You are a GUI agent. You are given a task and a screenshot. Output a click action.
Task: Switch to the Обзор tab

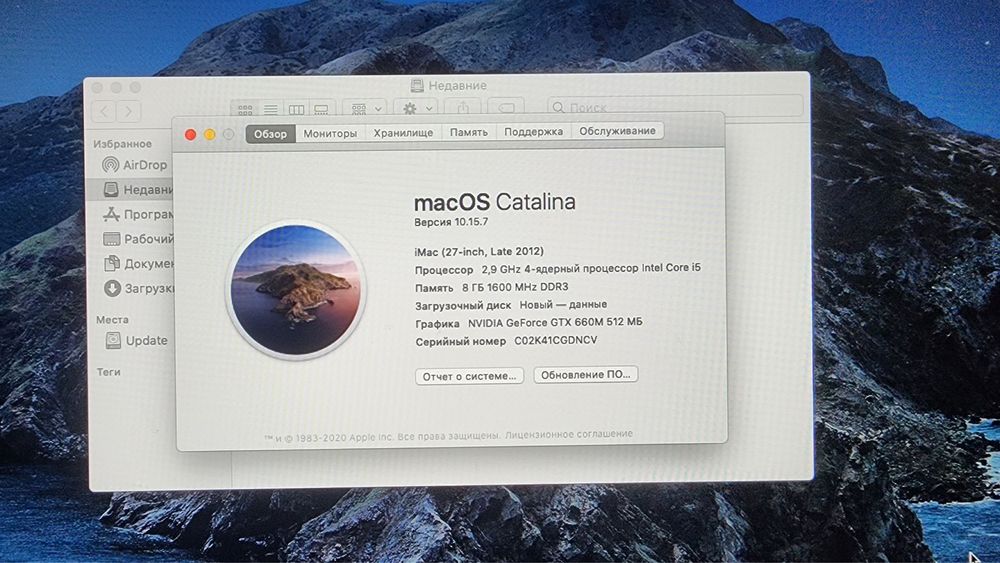click(270, 134)
